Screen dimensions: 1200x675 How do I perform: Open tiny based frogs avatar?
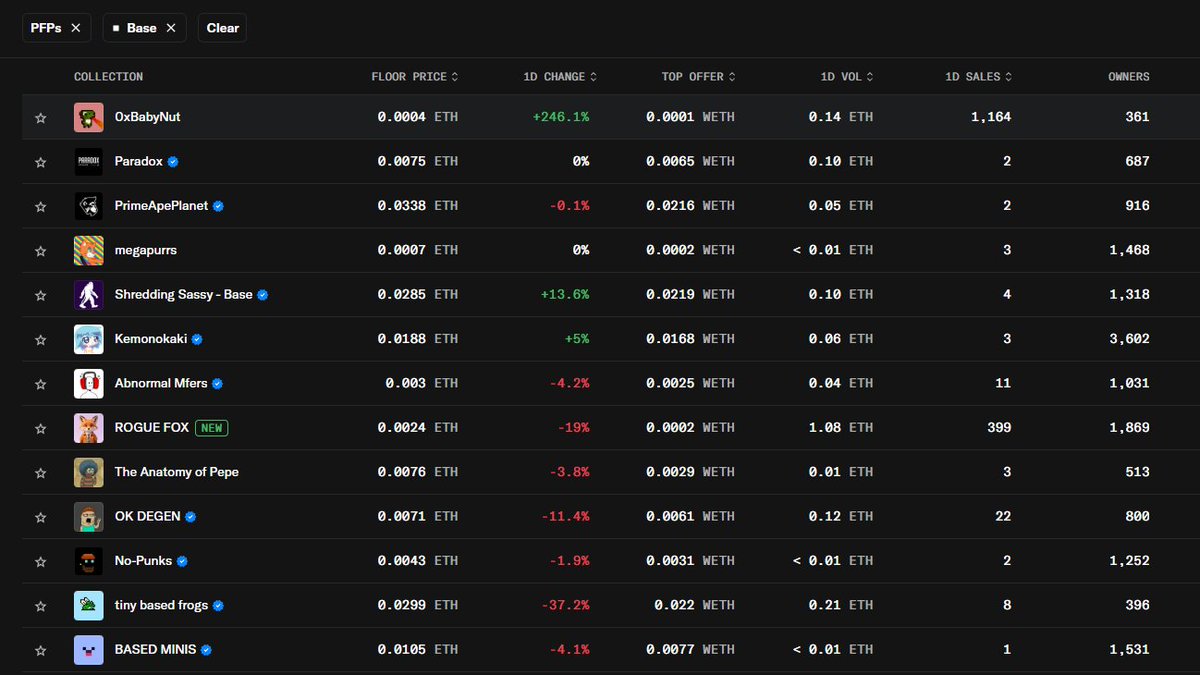tap(89, 605)
